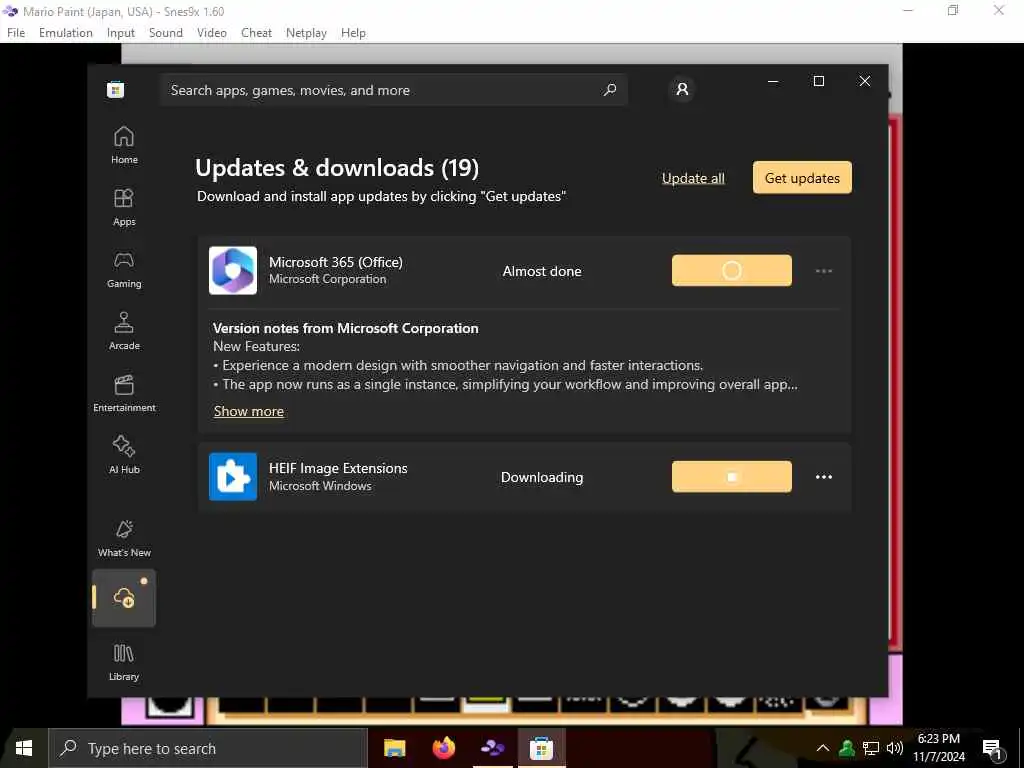The height and width of the screenshot is (768, 1024).
Task: Click the Update all link
Action: point(693,178)
